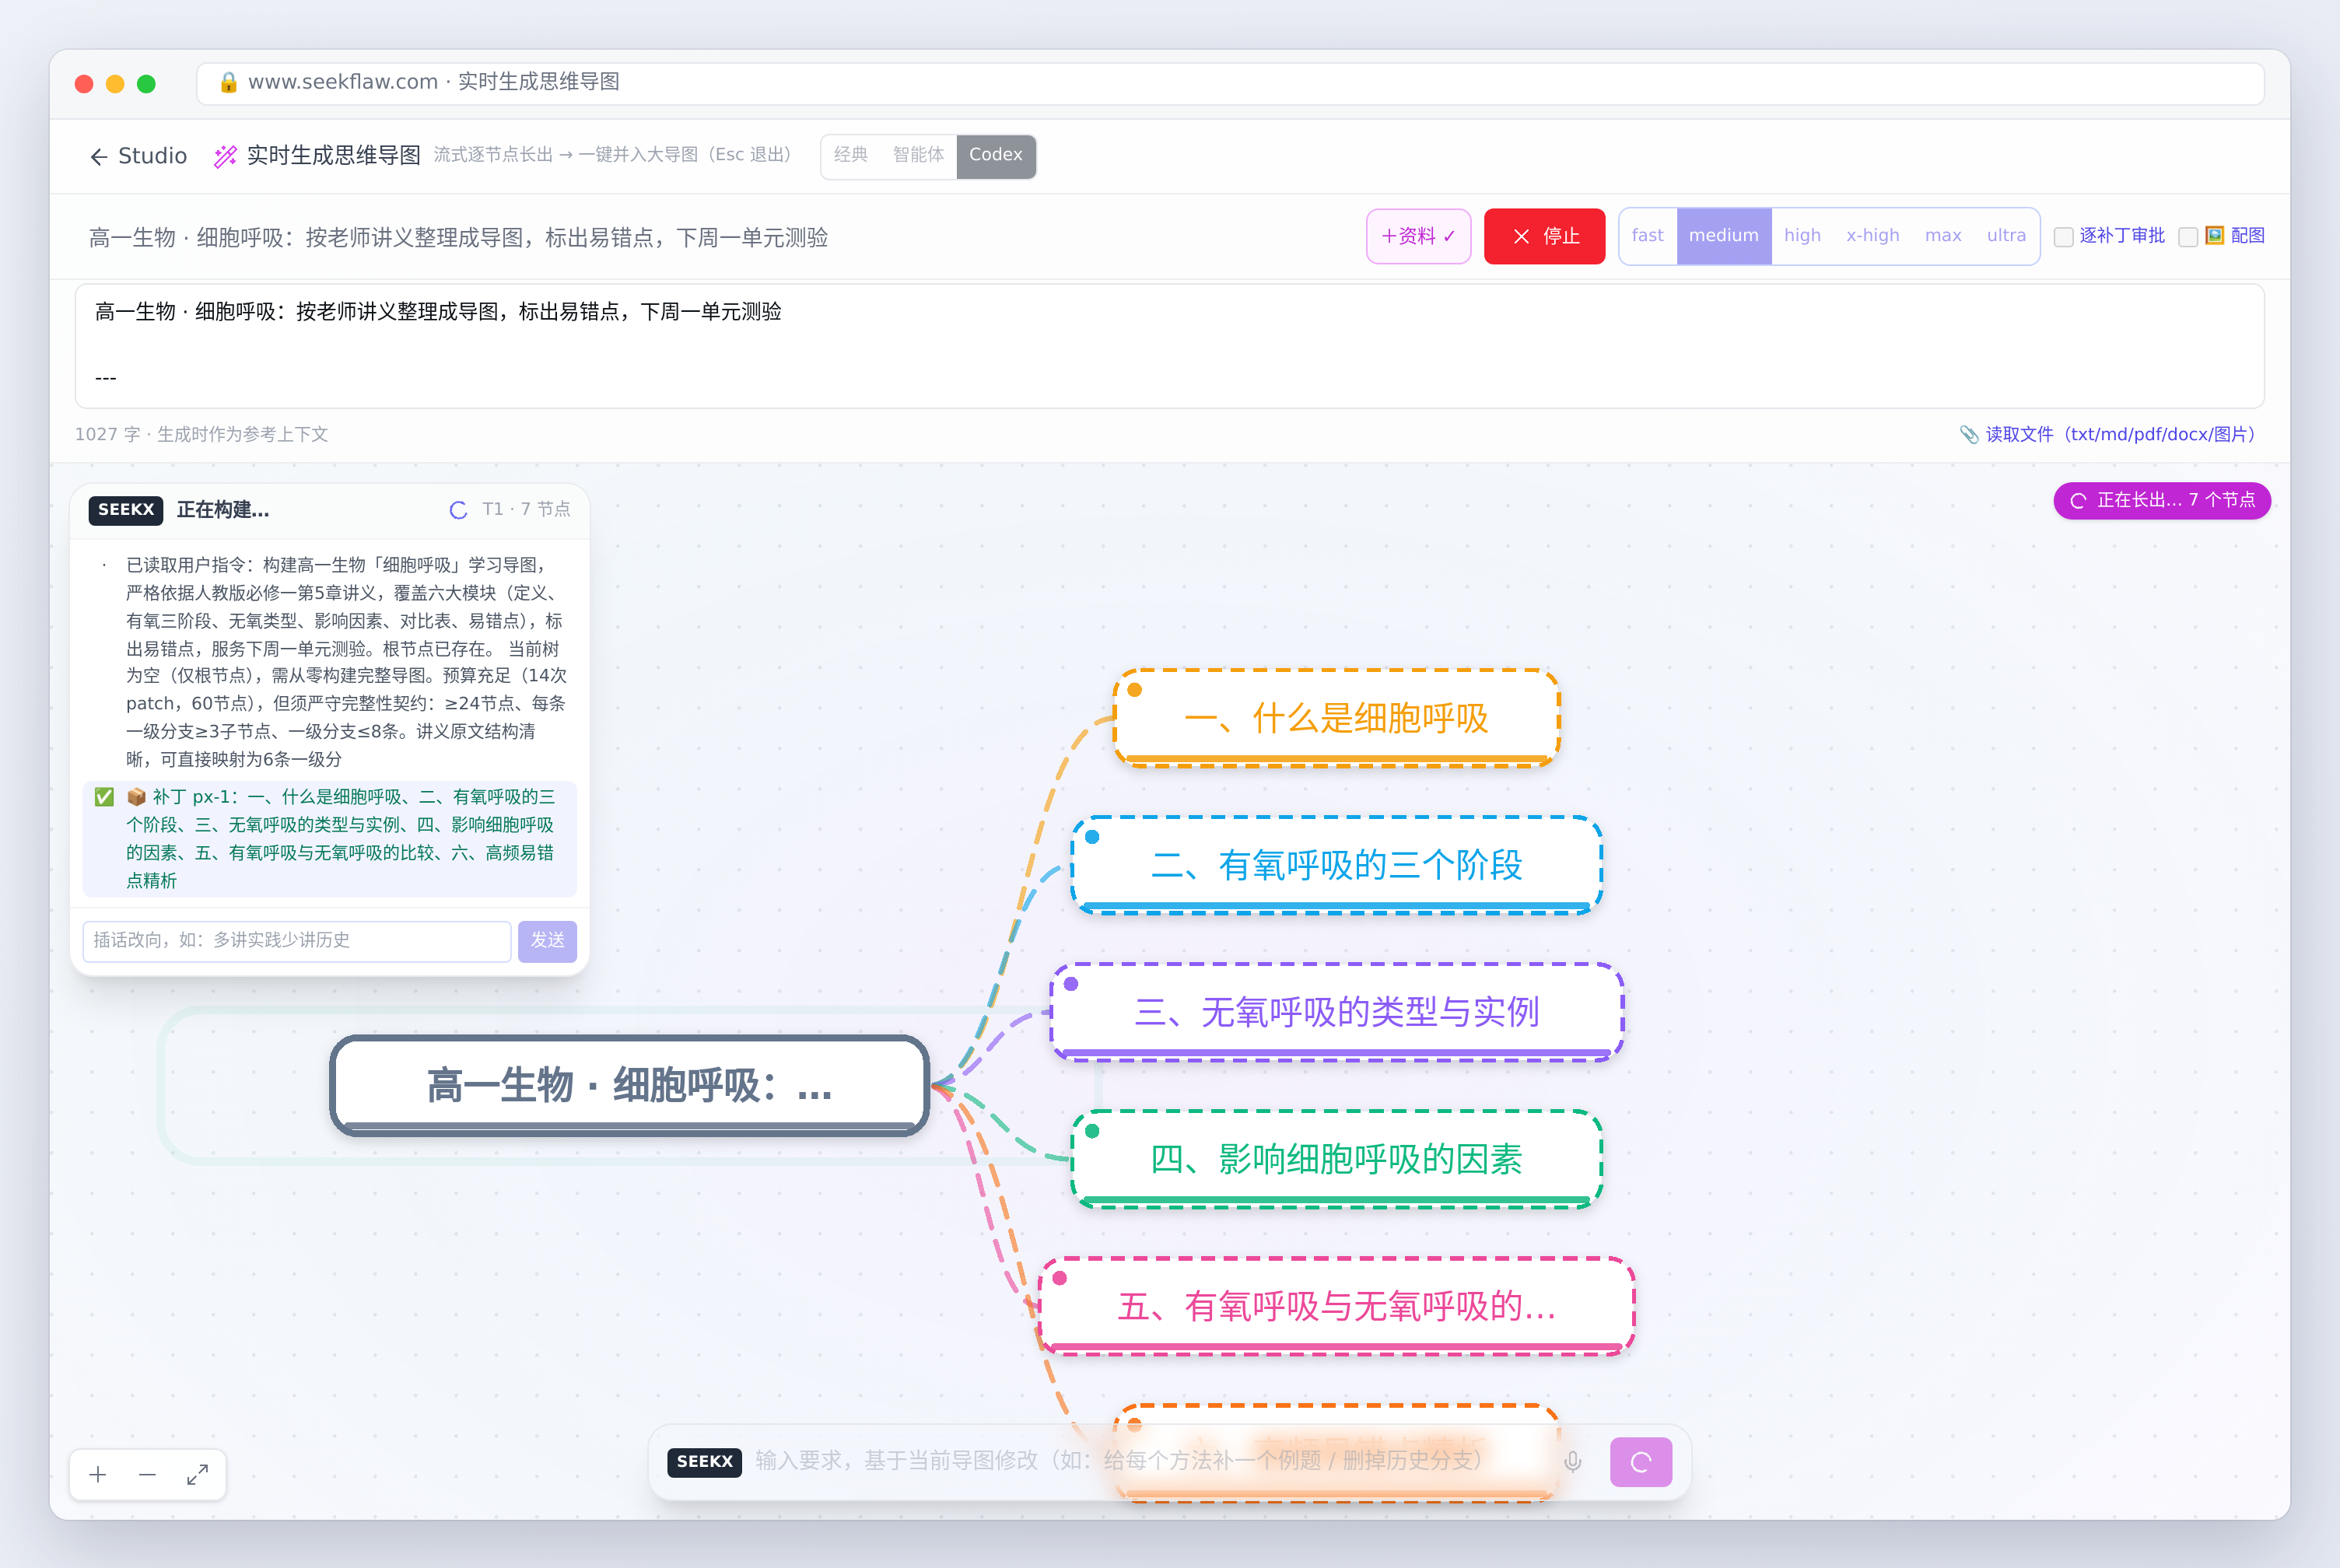Click 发送 send button
Image resolution: width=2340 pixels, height=1568 pixels.
tap(547, 941)
